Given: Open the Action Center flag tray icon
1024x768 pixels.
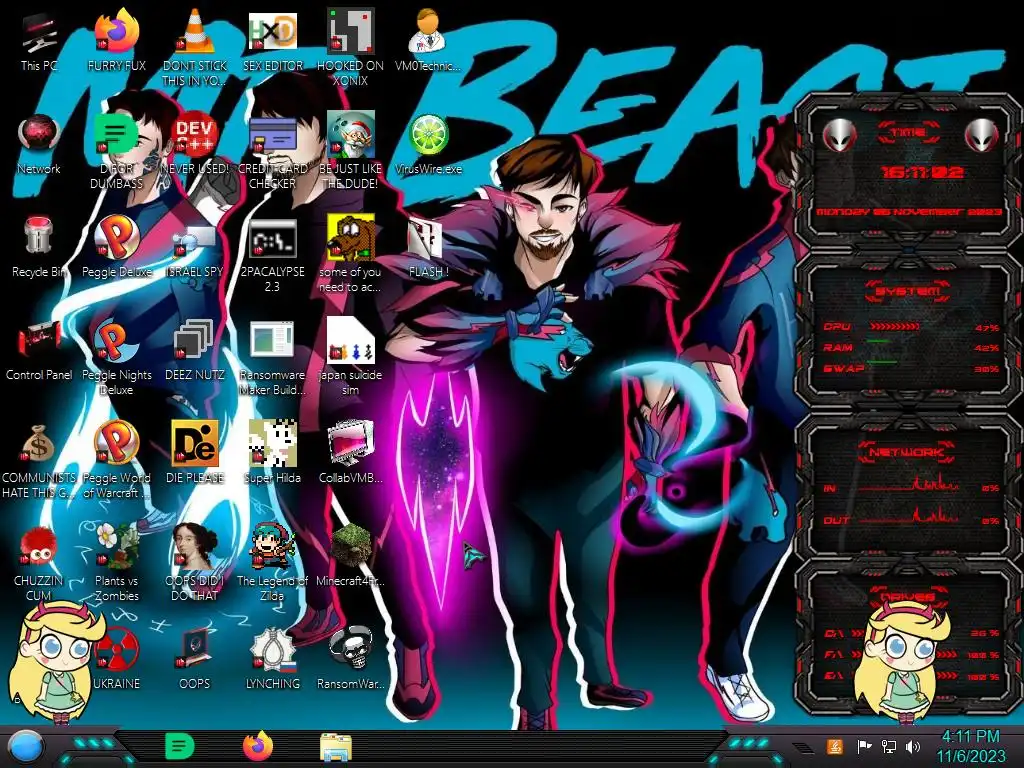Looking at the screenshot, I should [x=863, y=746].
